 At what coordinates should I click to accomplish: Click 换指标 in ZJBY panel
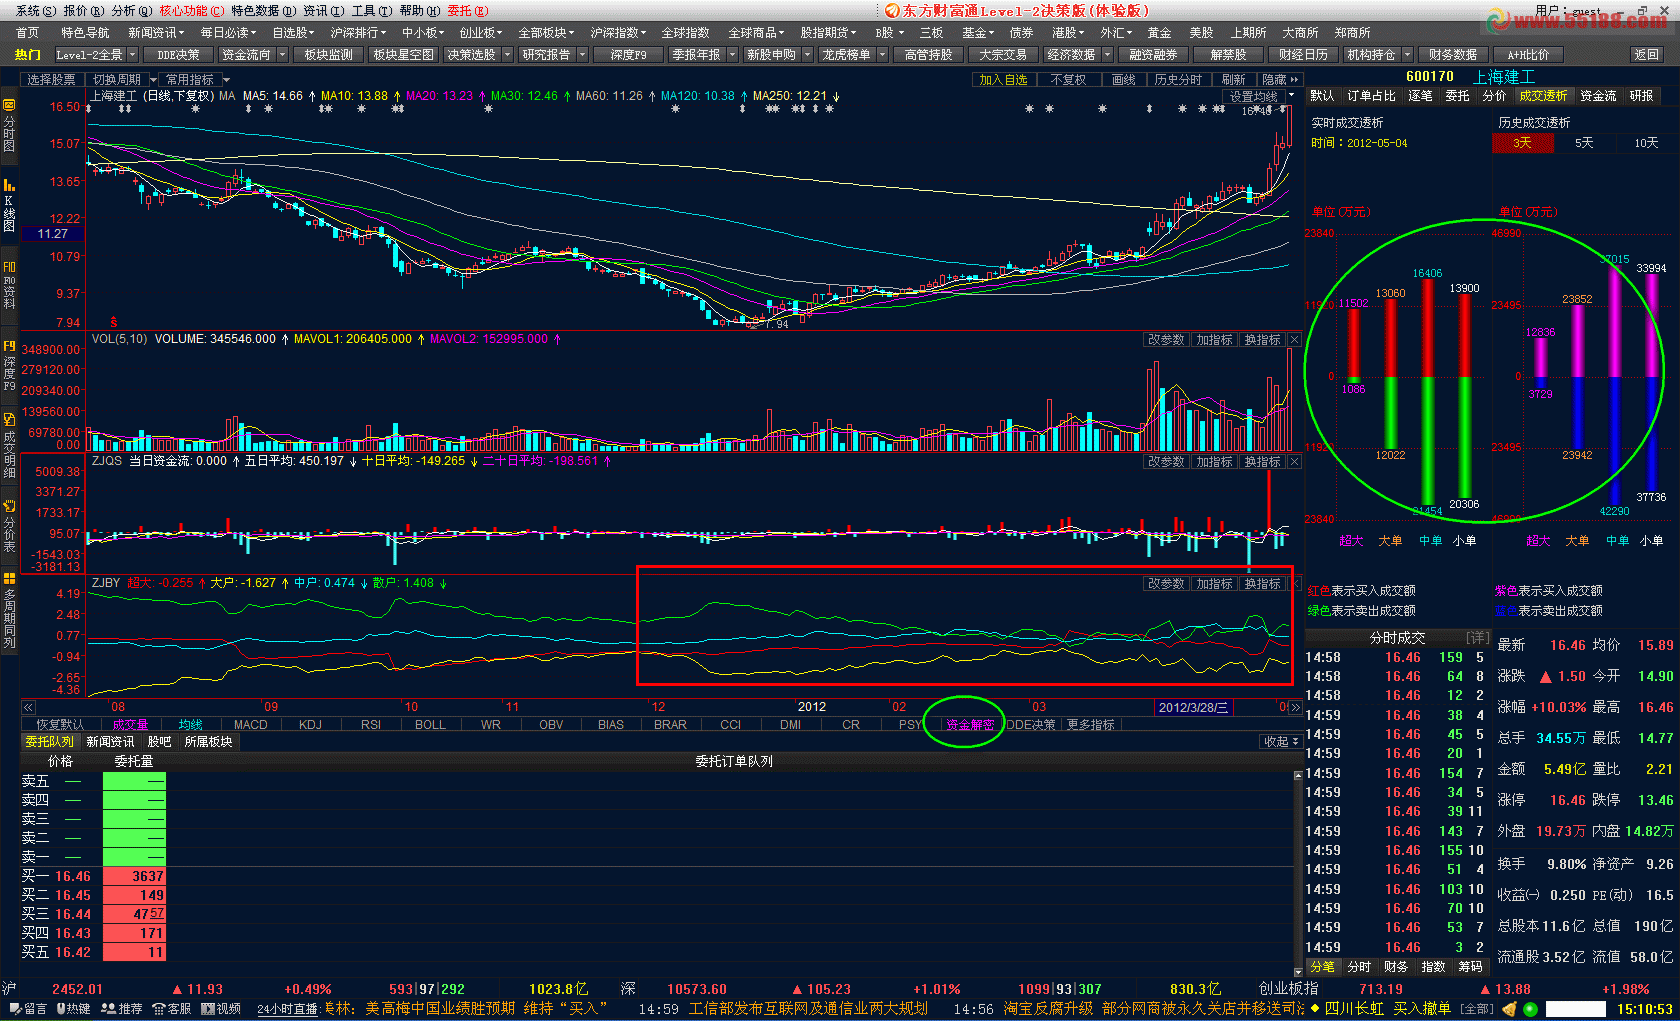click(1262, 584)
